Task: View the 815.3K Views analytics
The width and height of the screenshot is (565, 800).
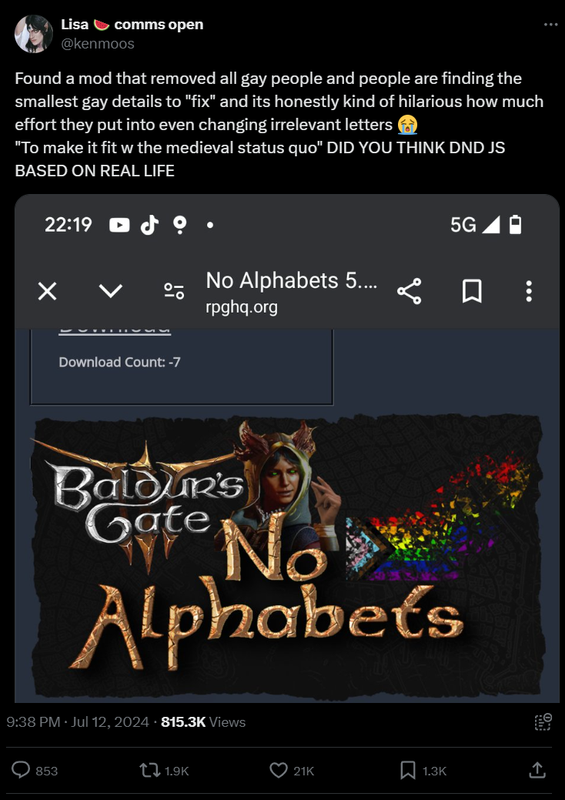Action: pos(203,722)
